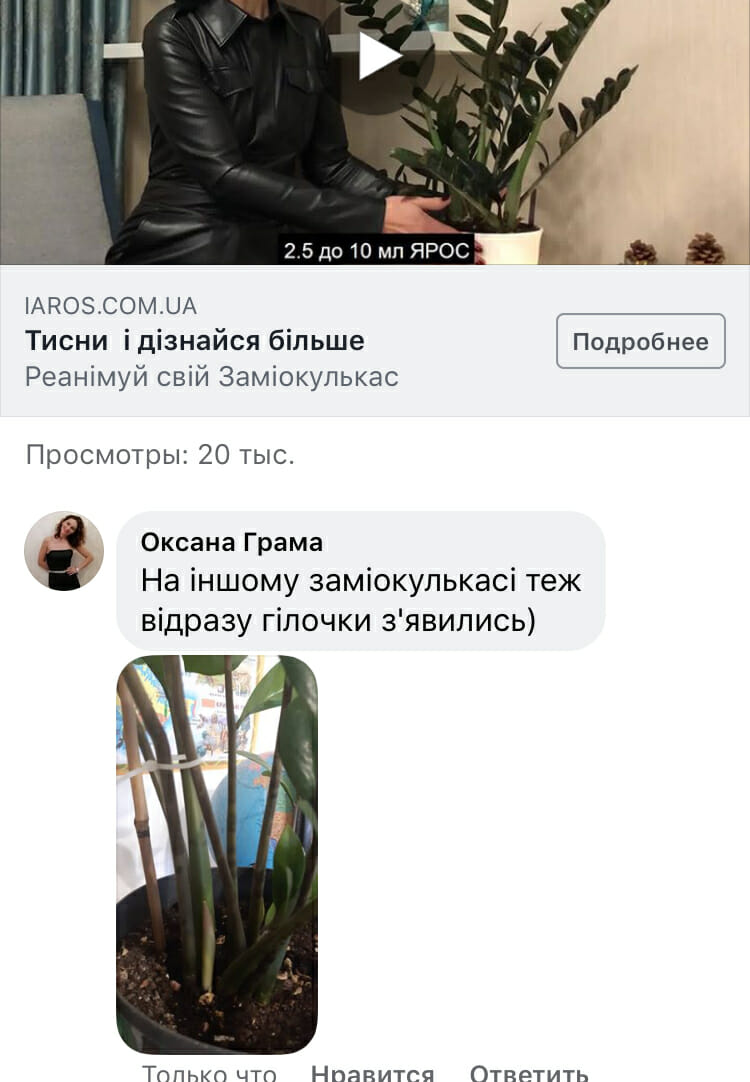Screen dimensions: 750x1082
Task: Click the commenter name 'Оксана Грама'
Action: 232,542
